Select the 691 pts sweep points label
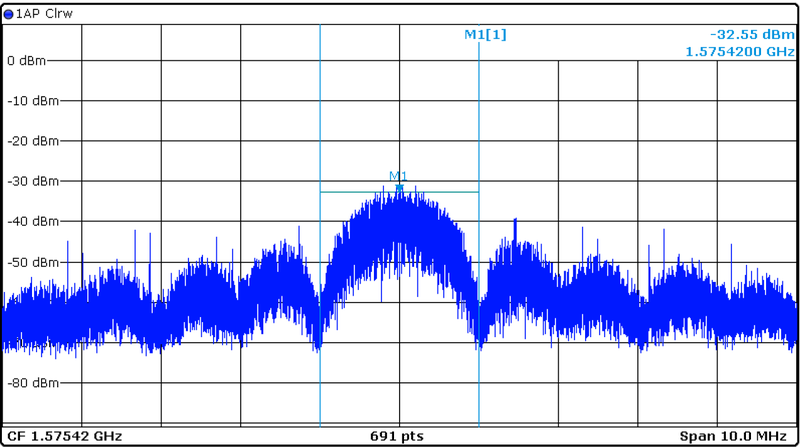Screen dimensions: 800x447 (x=399, y=437)
